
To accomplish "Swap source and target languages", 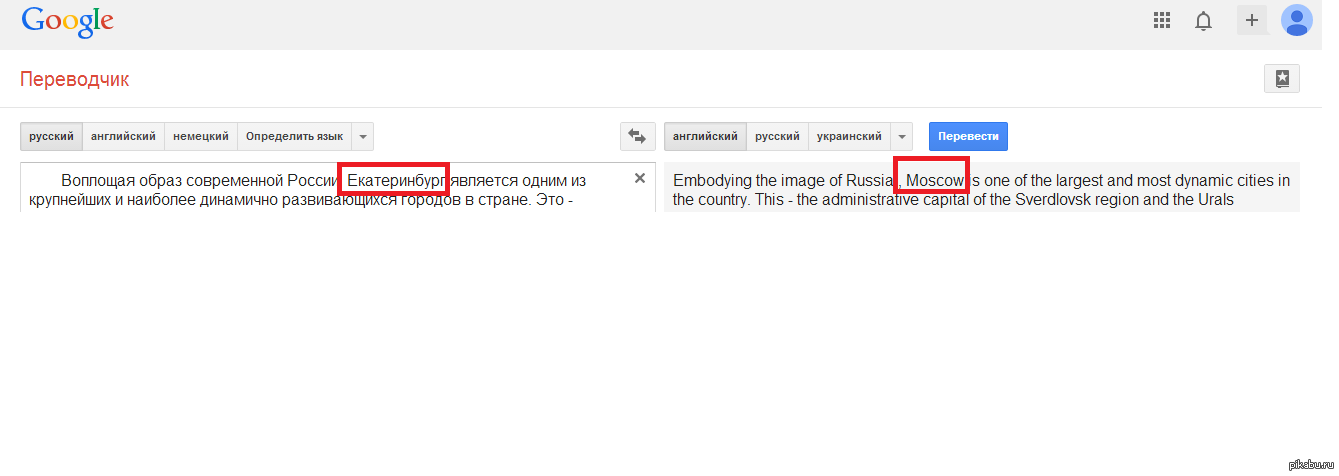I will click(x=637, y=136).
